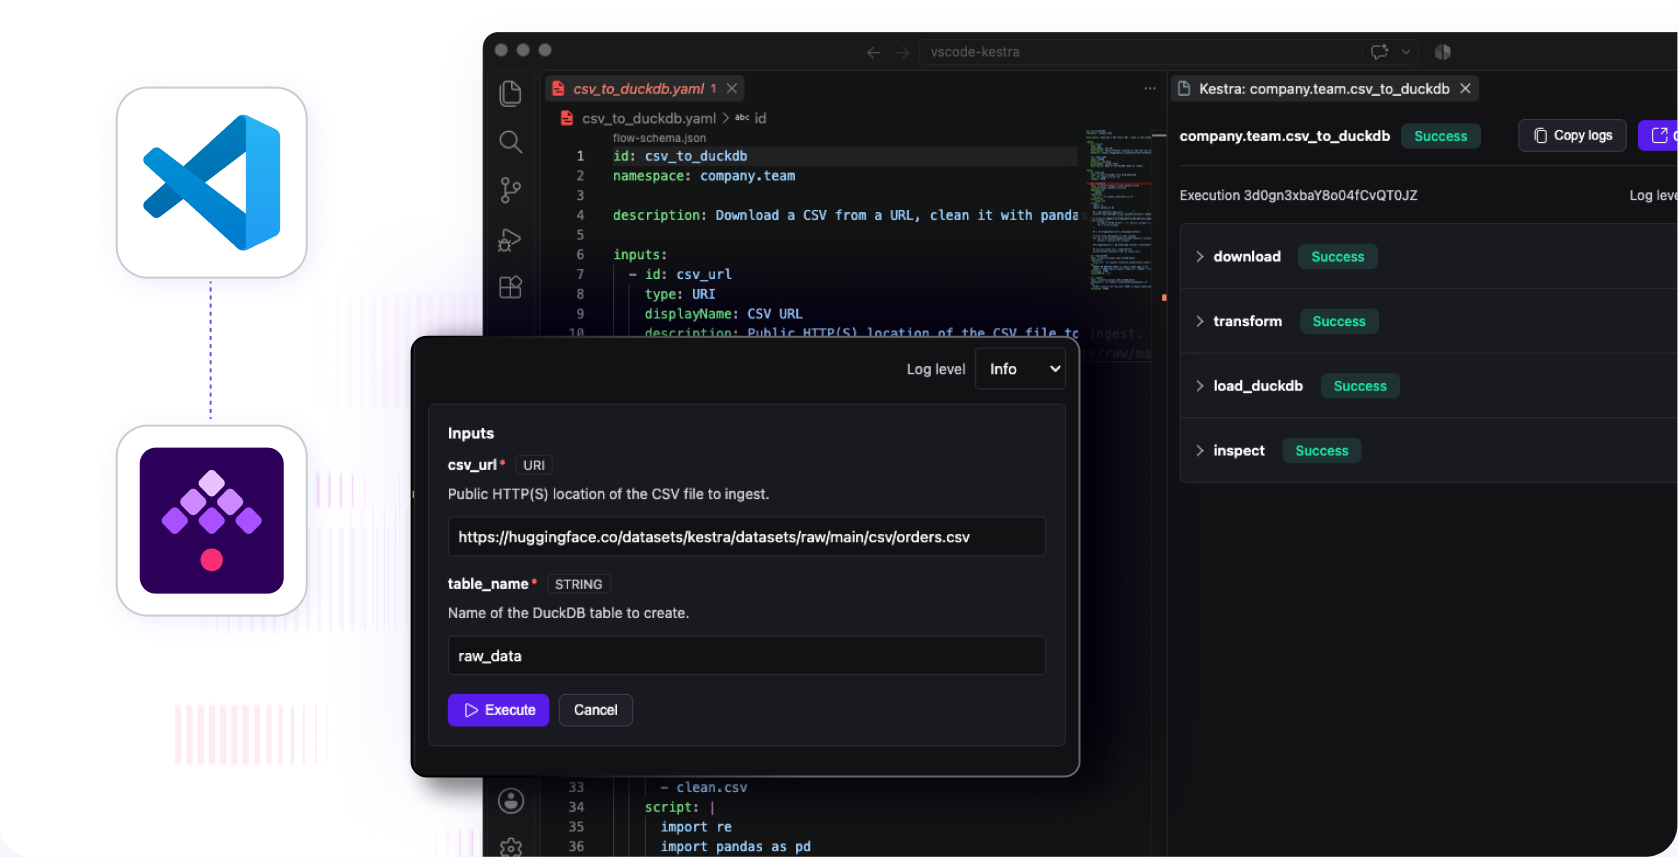The height and width of the screenshot is (857, 1678).
Task: Close the csv_to_duckdb.yaml tab
Action: pyautogui.click(x=732, y=89)
